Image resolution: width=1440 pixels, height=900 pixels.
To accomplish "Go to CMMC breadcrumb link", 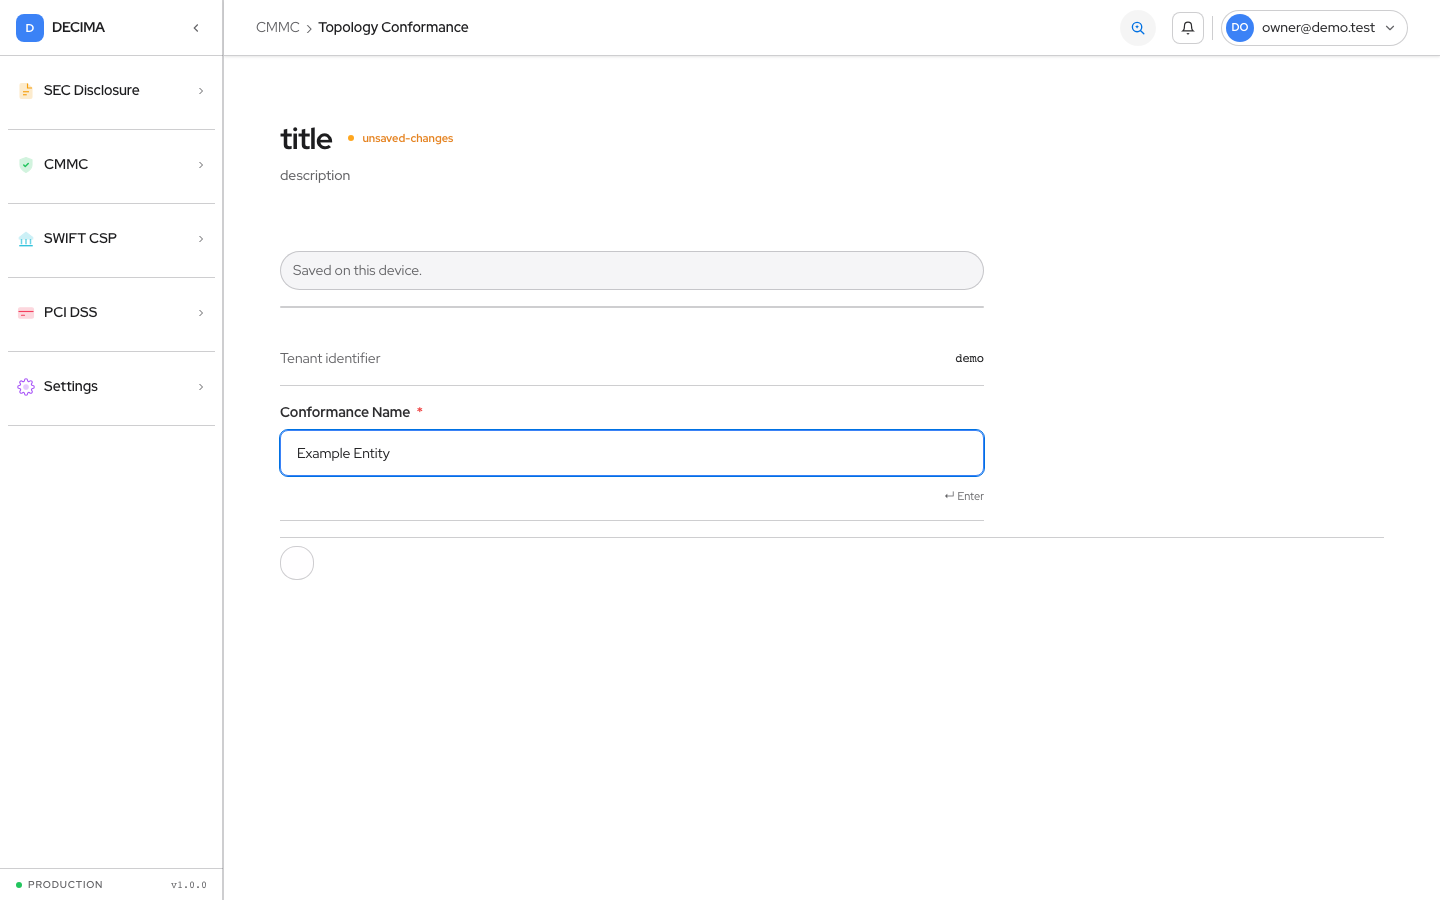I will point(278,28).
